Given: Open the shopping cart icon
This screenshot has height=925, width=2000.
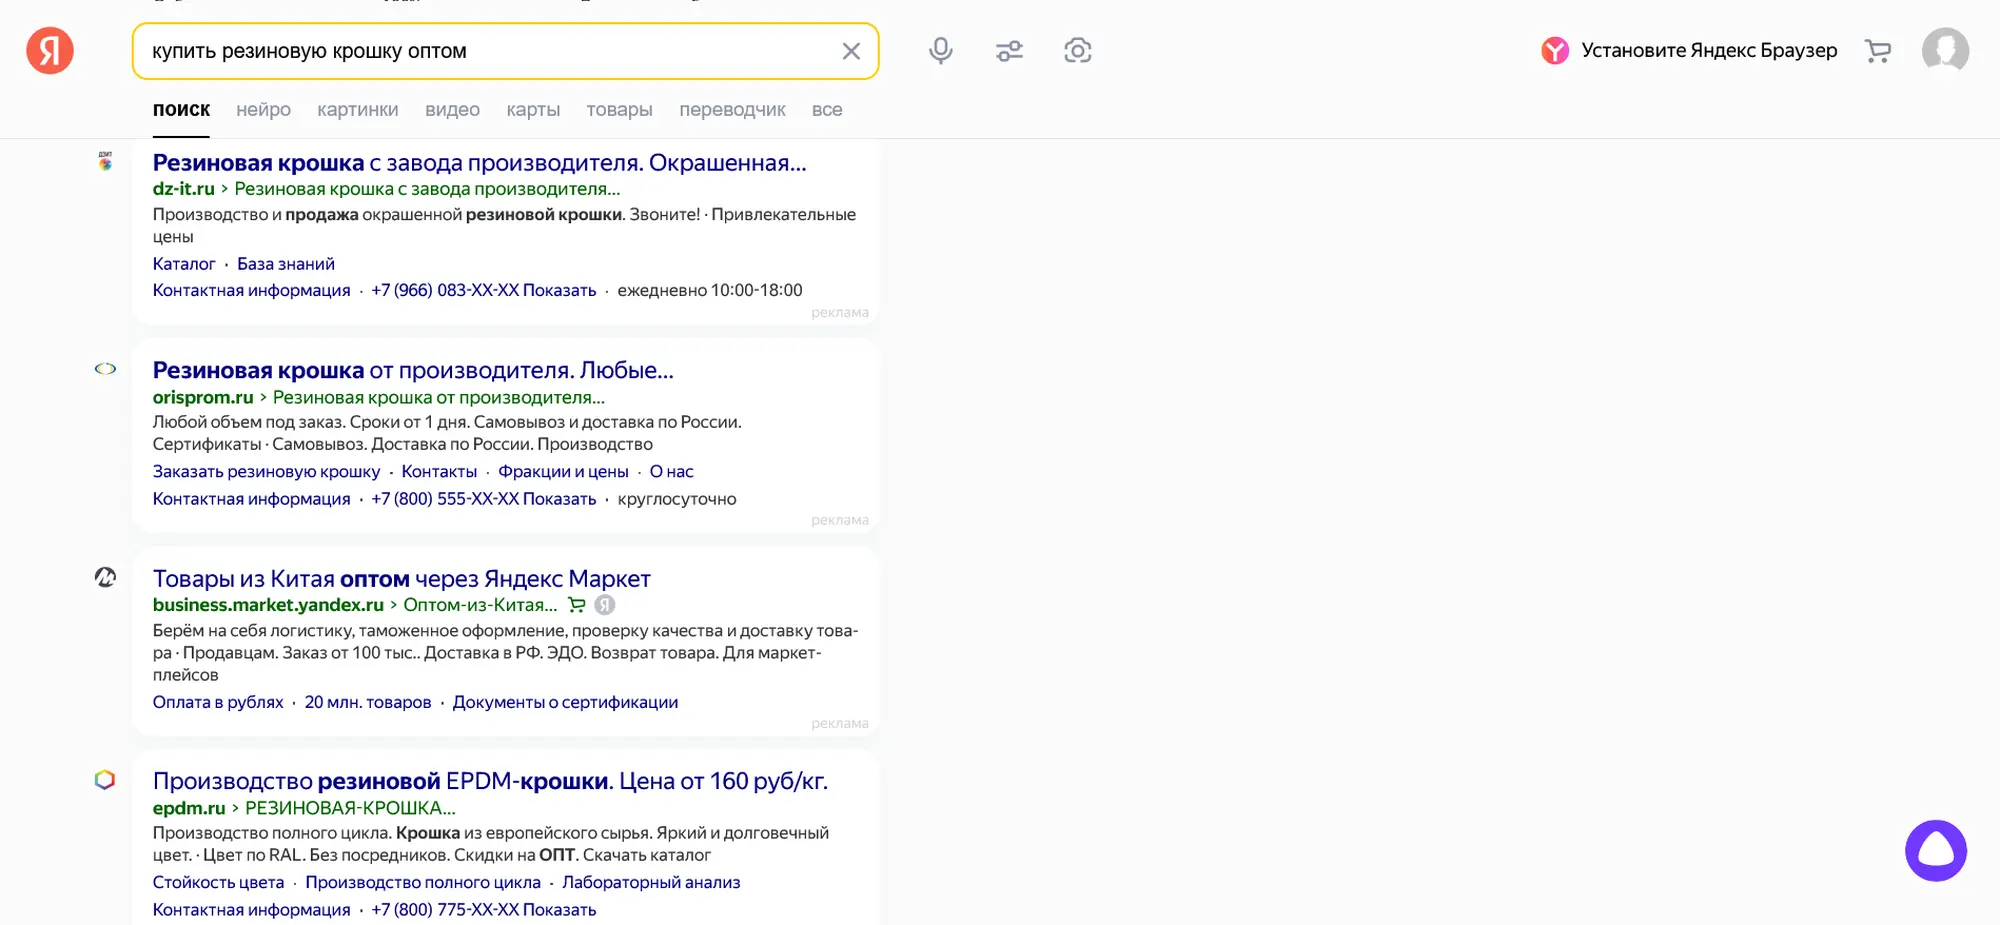Looking at the screenshot, I should coord(1878,51).
